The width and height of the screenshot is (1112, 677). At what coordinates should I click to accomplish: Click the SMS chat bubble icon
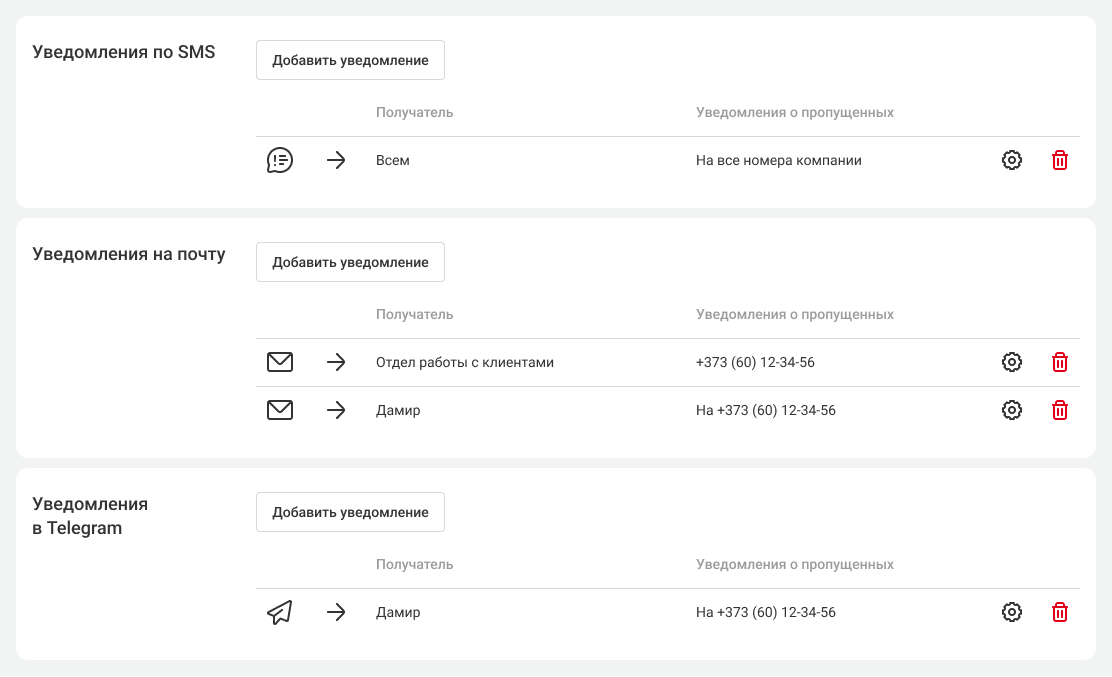pos(280,160)
